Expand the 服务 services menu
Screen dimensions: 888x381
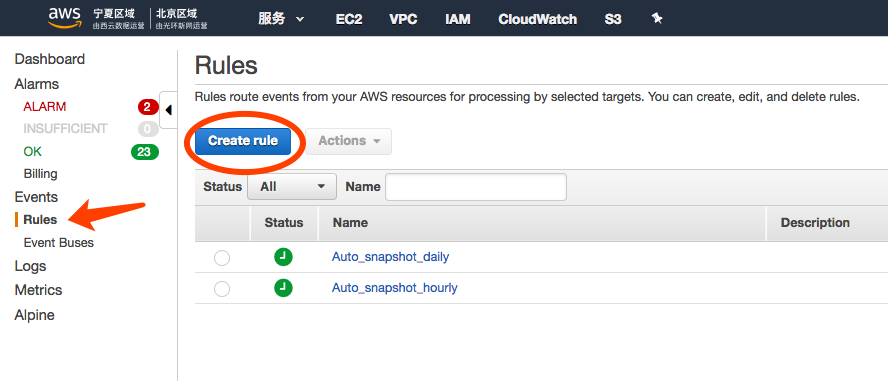pos(281,19)
